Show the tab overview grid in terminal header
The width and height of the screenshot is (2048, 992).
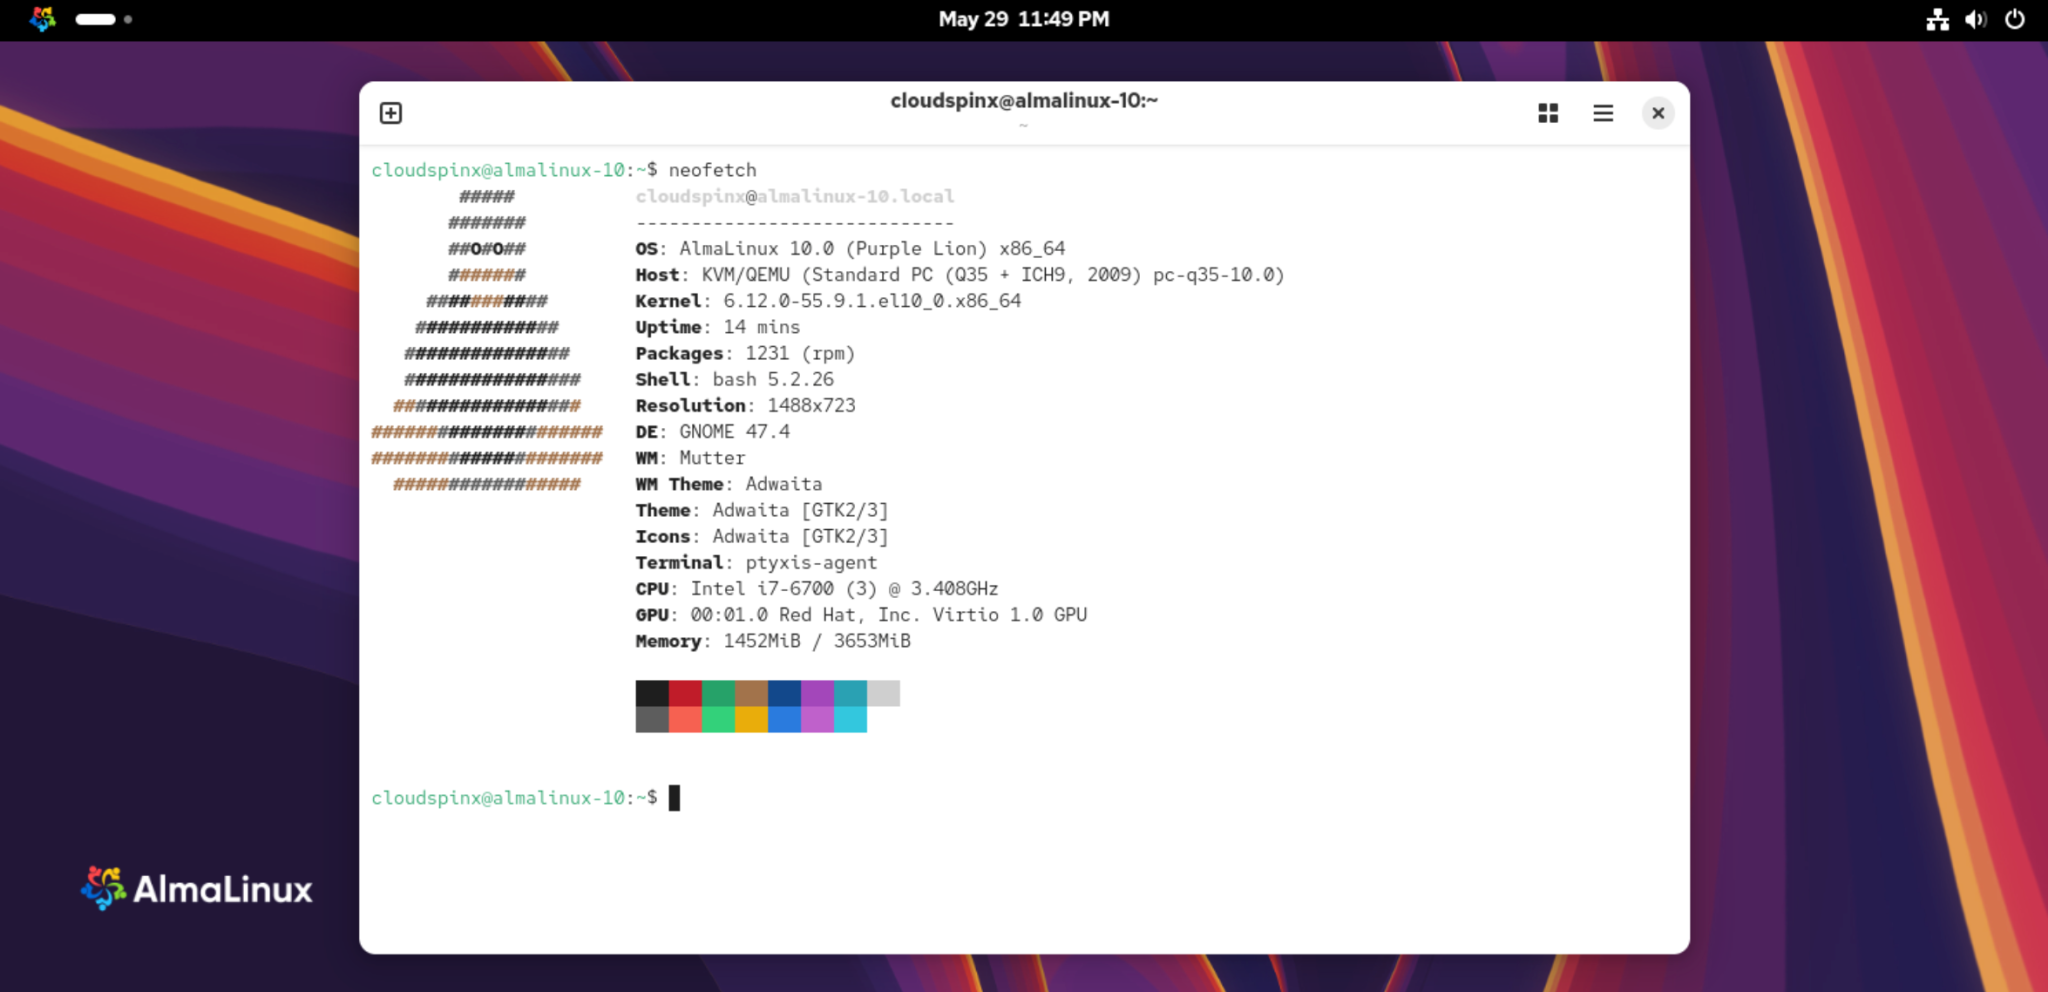[1547, 113]
